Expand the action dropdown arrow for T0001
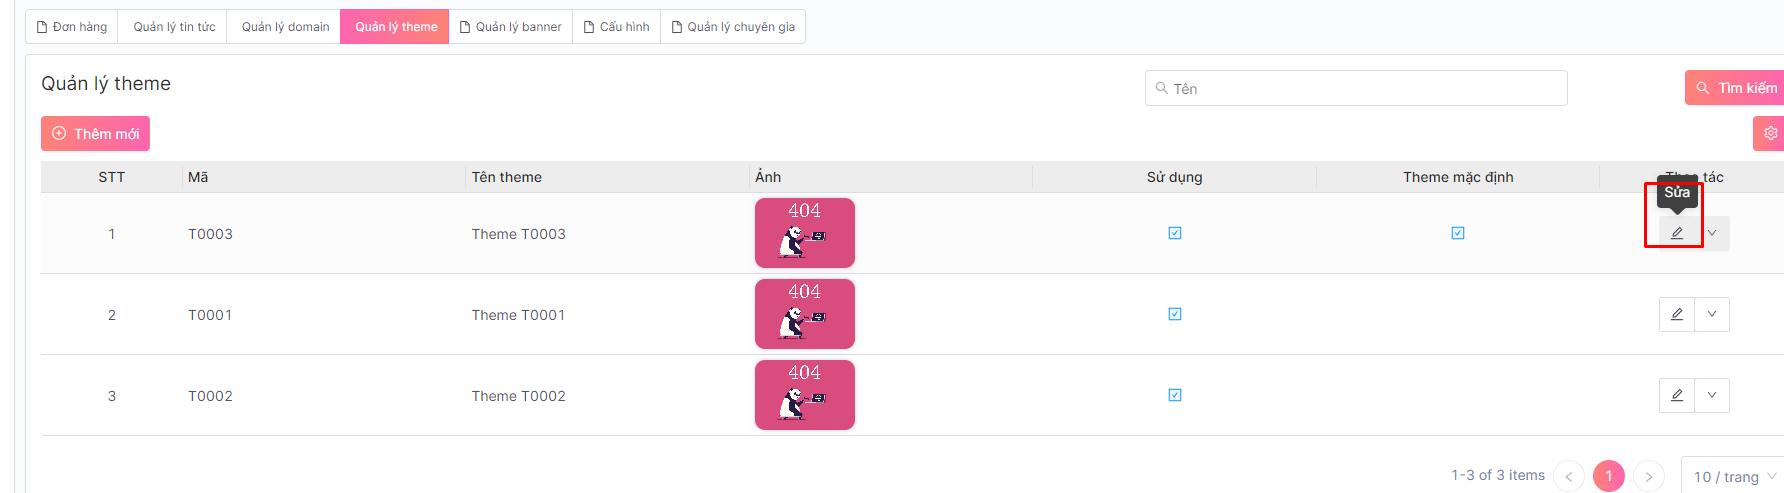Viewport: 1784px width, 493px height. (x=1712, y=314)
